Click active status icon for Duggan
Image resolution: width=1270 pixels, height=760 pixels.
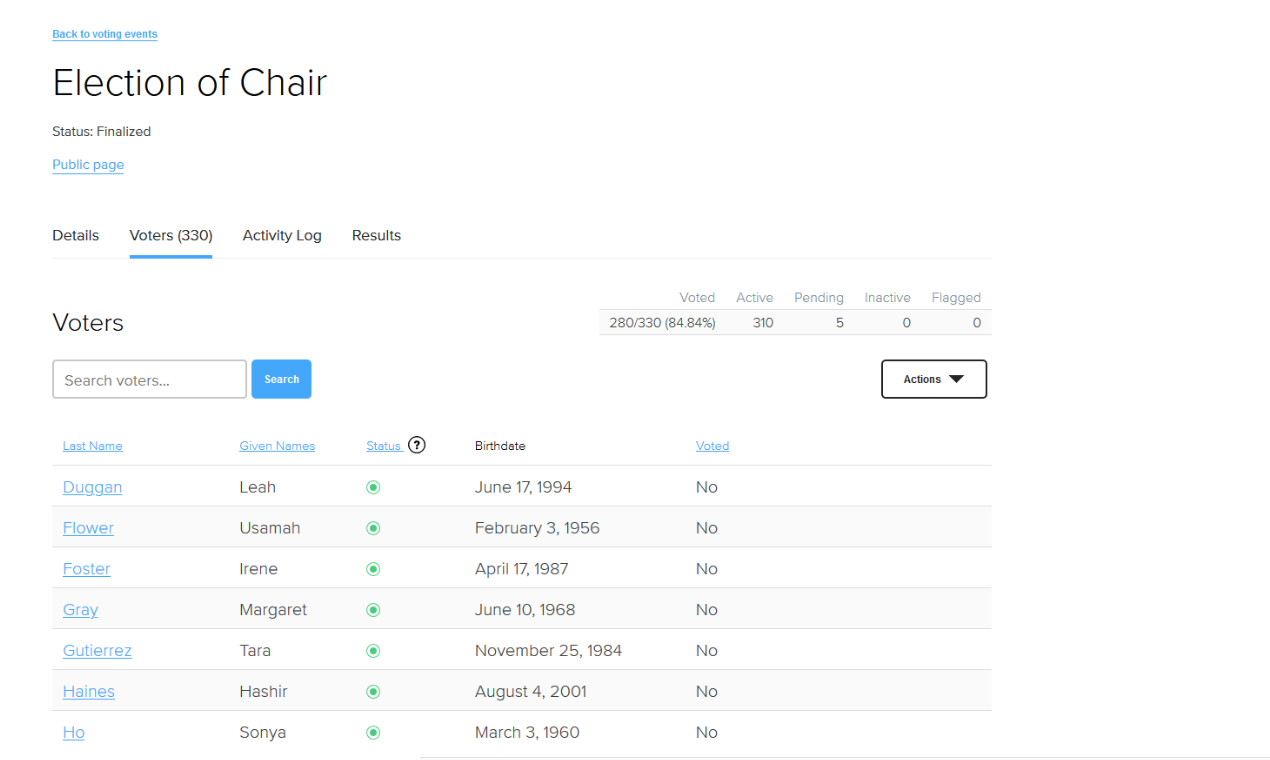373,487
